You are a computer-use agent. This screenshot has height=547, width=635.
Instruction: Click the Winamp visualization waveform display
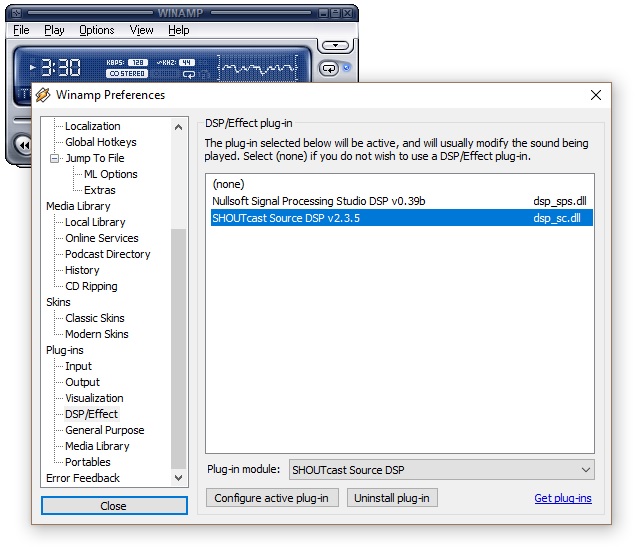[258, 68]
